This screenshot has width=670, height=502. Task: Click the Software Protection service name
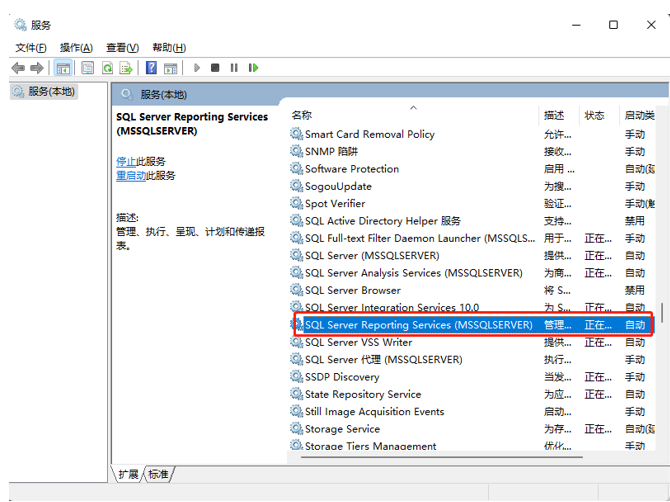[x=352, y=169]
